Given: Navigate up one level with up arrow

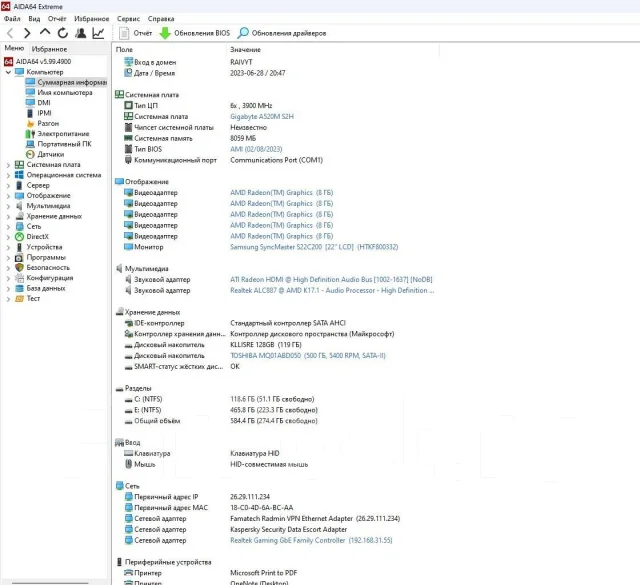Looking at the screenshot, I should [x=45, y=32].
